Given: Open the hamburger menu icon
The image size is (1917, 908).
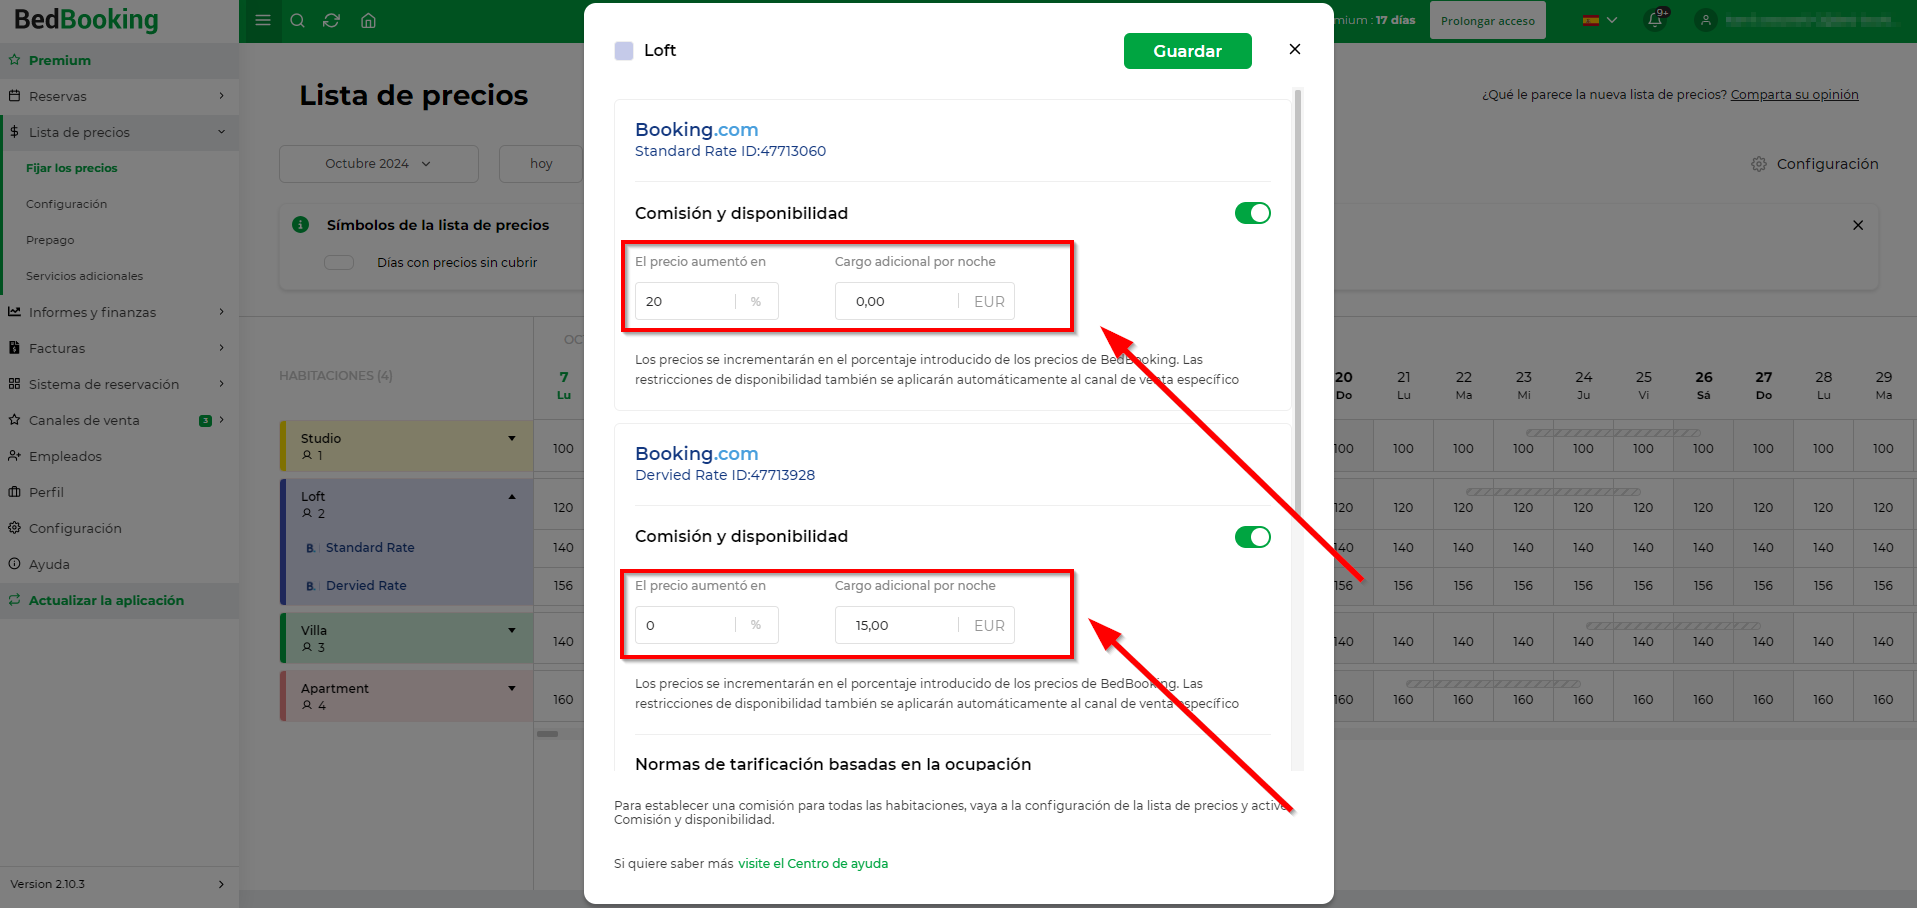Looking at the screenshot, I should [x=263, y=20].
